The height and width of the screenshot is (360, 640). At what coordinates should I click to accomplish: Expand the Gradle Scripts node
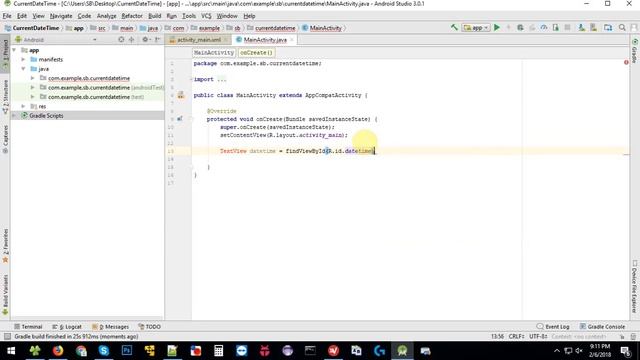[15, 116]
